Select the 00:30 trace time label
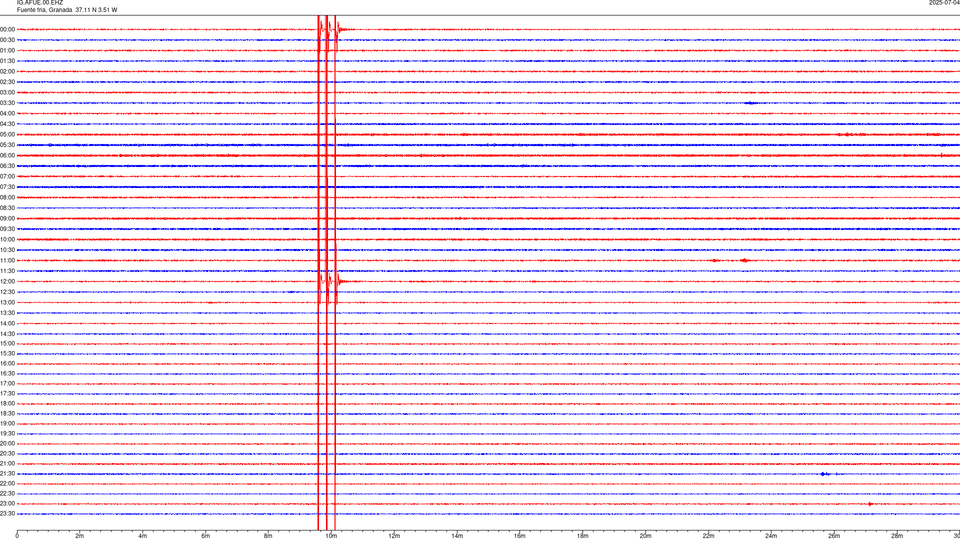The width and height of the screenshot is (960, 540). tap(7, 40)
